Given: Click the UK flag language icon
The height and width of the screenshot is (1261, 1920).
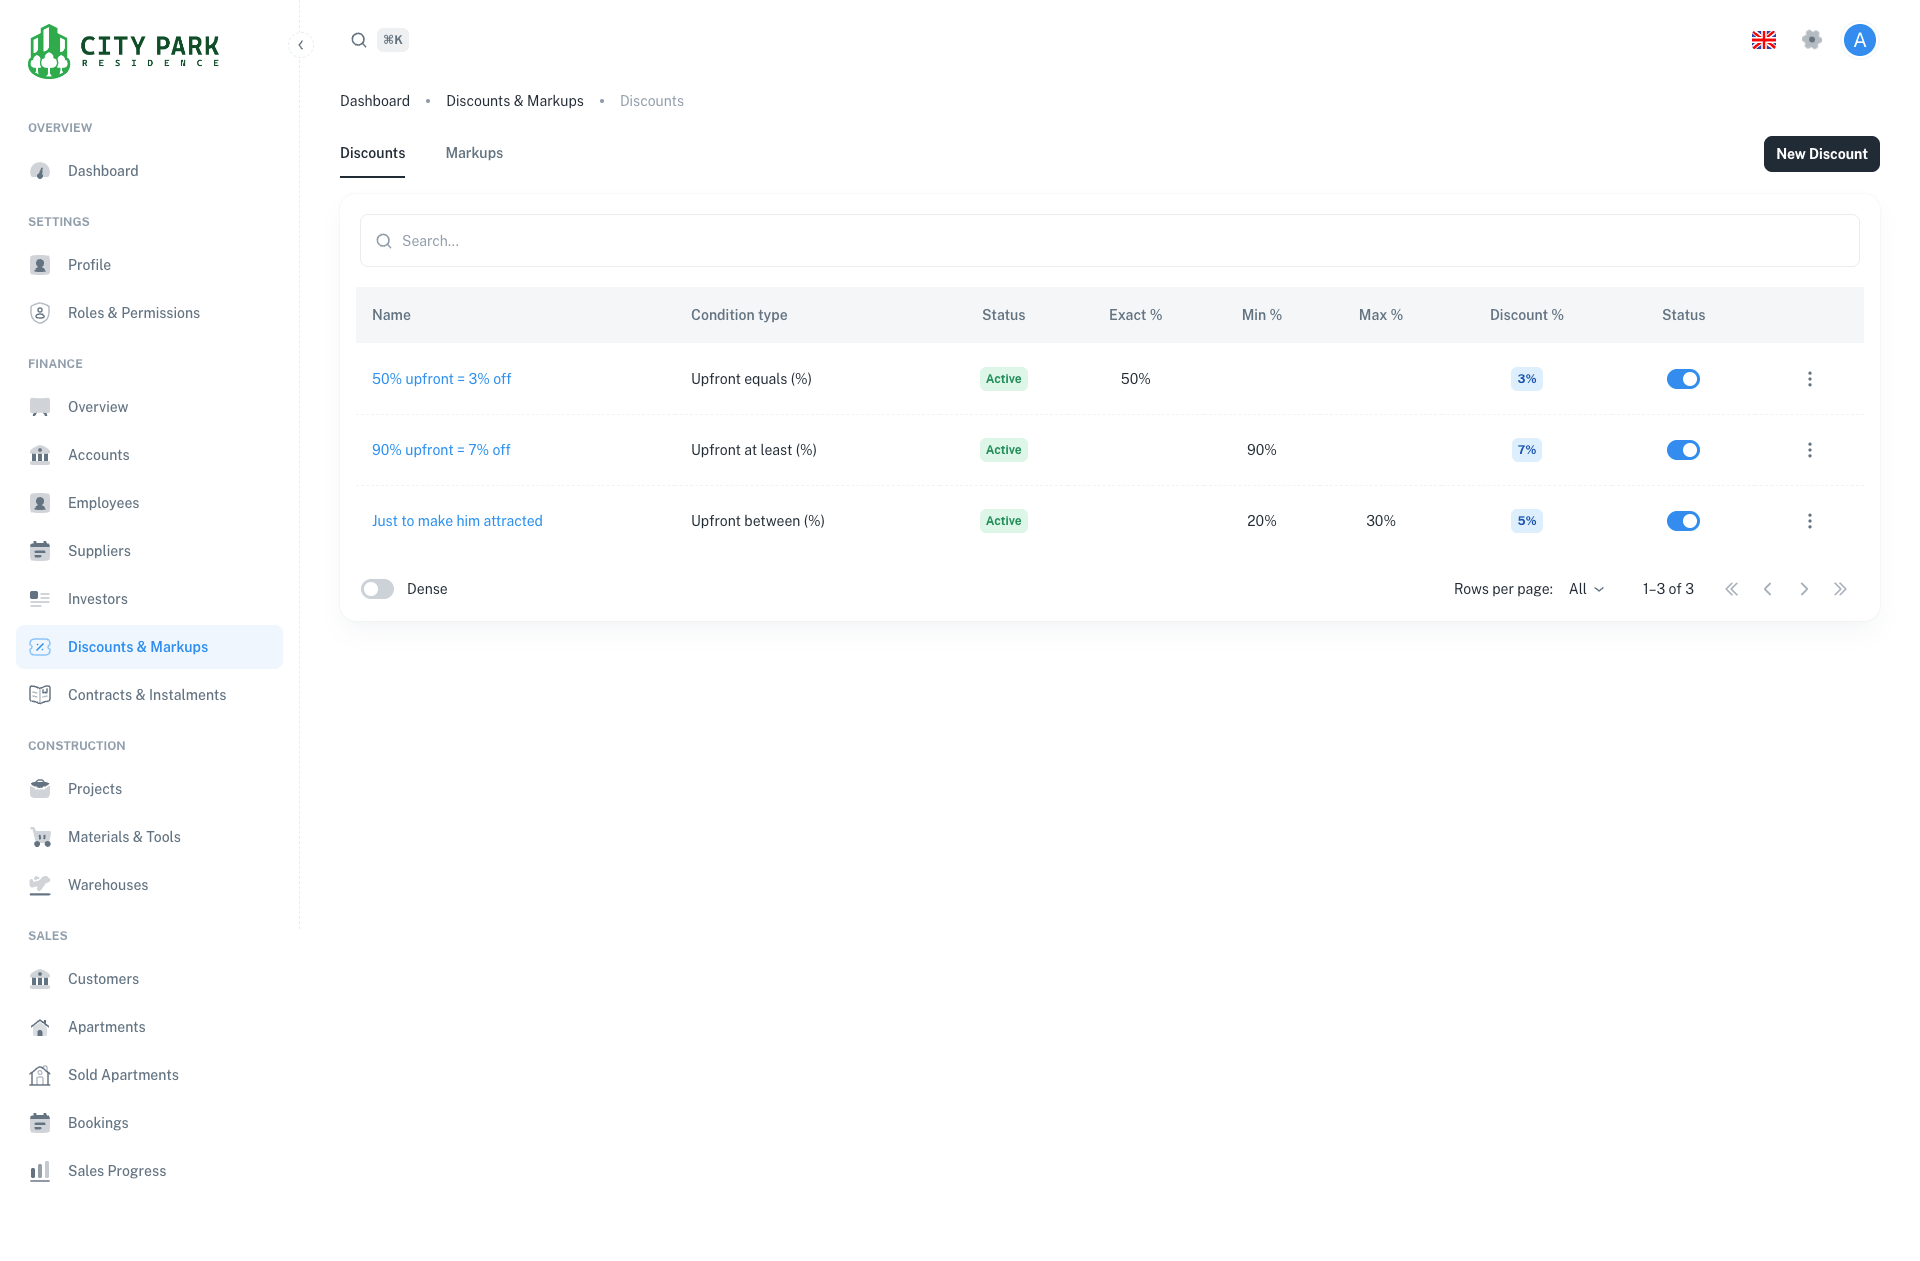Looking at the screenshot, I should click(x=1763, y=40).
